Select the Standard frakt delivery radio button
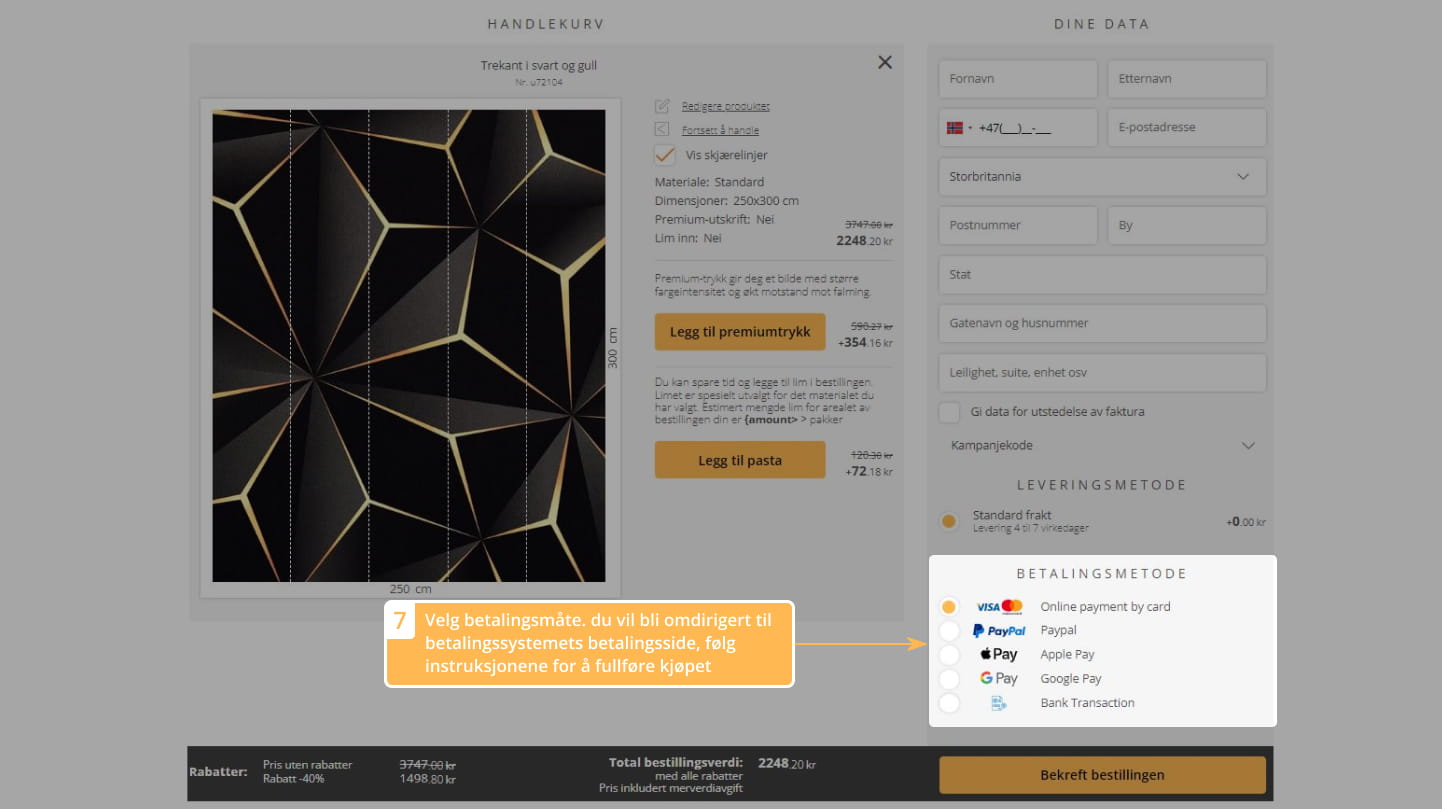Viewport: 1442px width, 809px height. pos(949,521)
